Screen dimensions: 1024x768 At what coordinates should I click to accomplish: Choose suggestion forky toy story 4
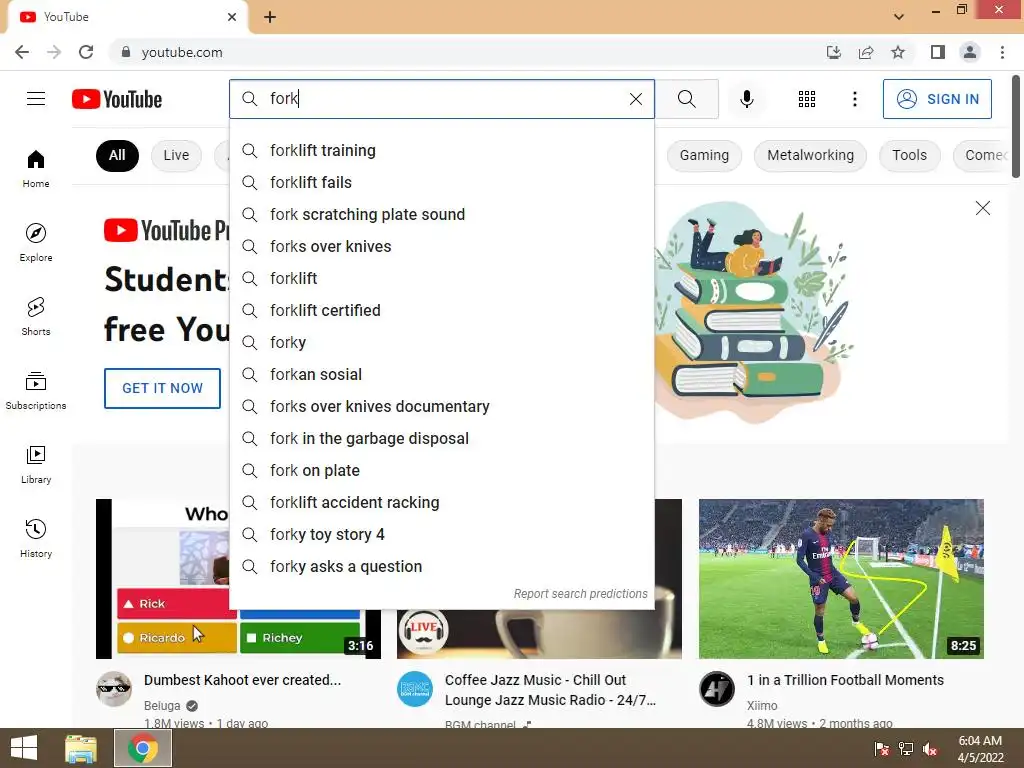click(442, 534)
